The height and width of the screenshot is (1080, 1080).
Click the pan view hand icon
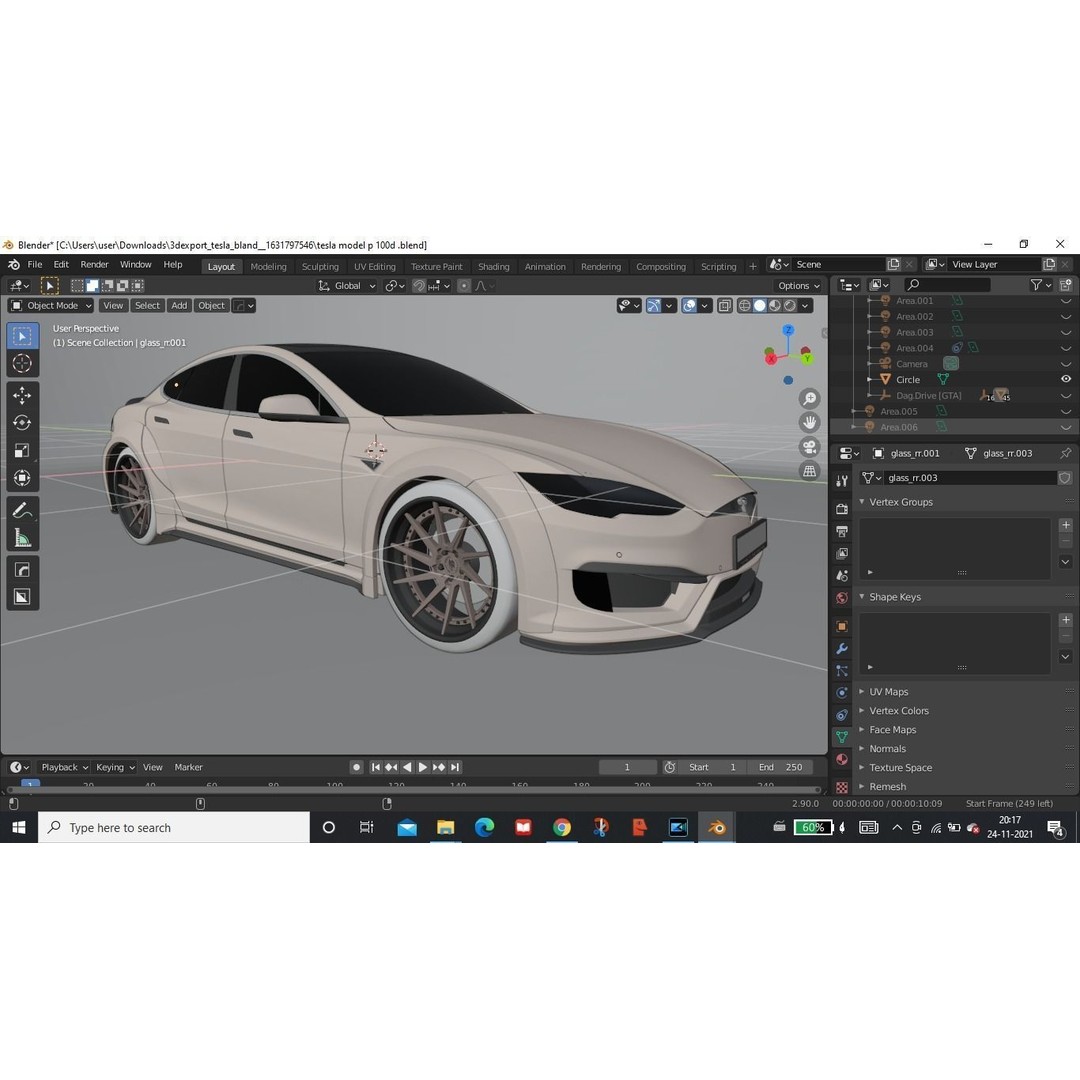click(x=809, y=422)
